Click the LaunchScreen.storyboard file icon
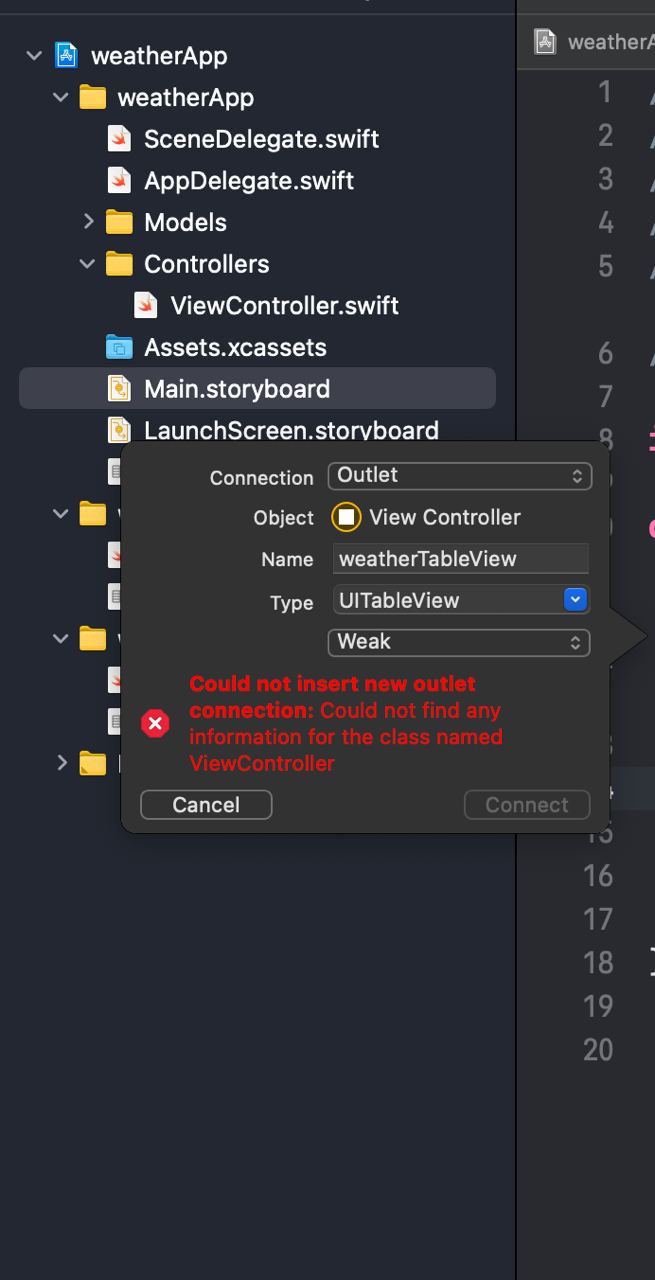The height and width of the screenshot is (1280, 655). coord(119,431)
